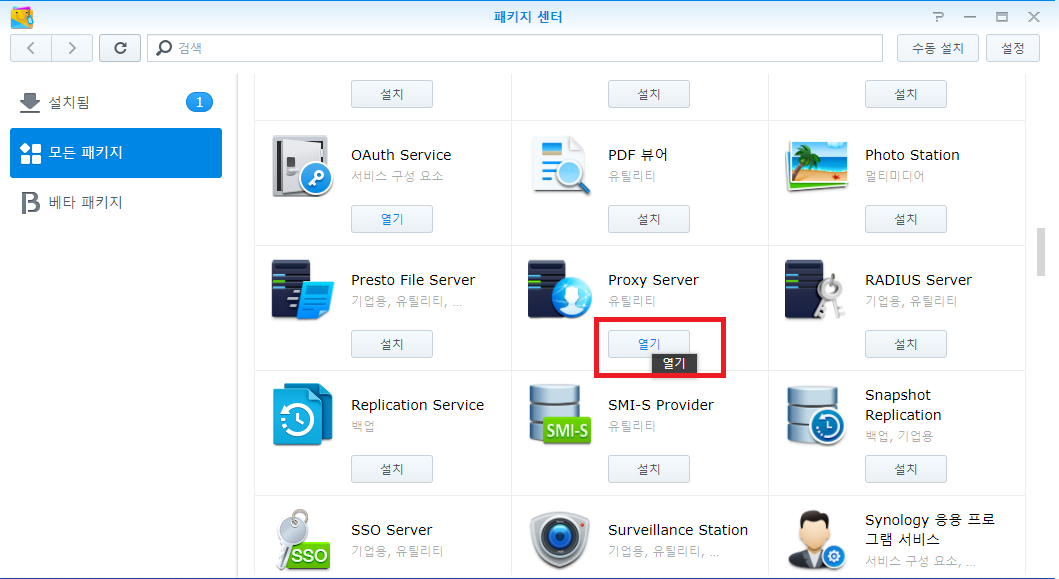Click the 모든 패키지 grid icon

click(x=30, y=153)
